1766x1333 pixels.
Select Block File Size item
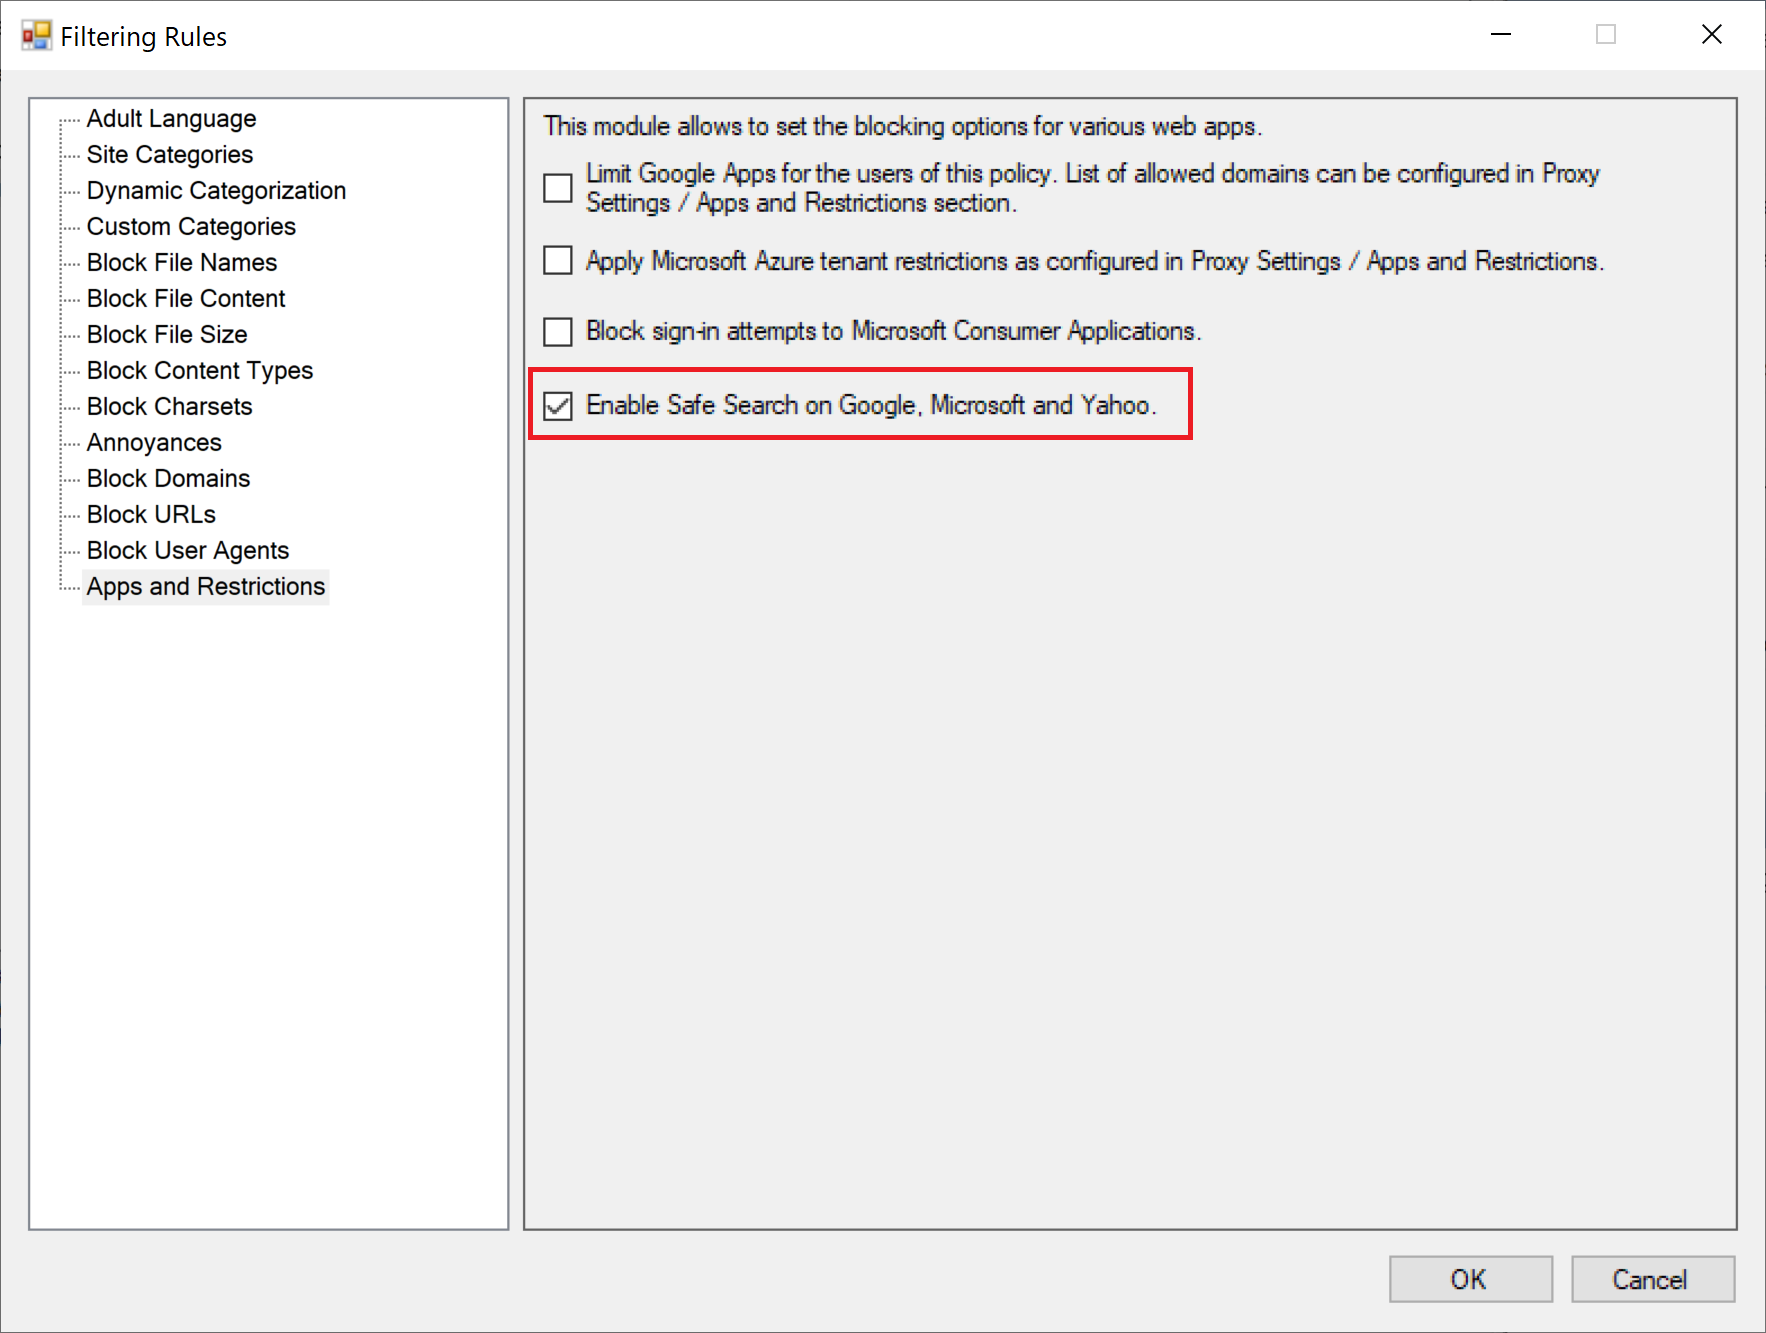[167, 335]
